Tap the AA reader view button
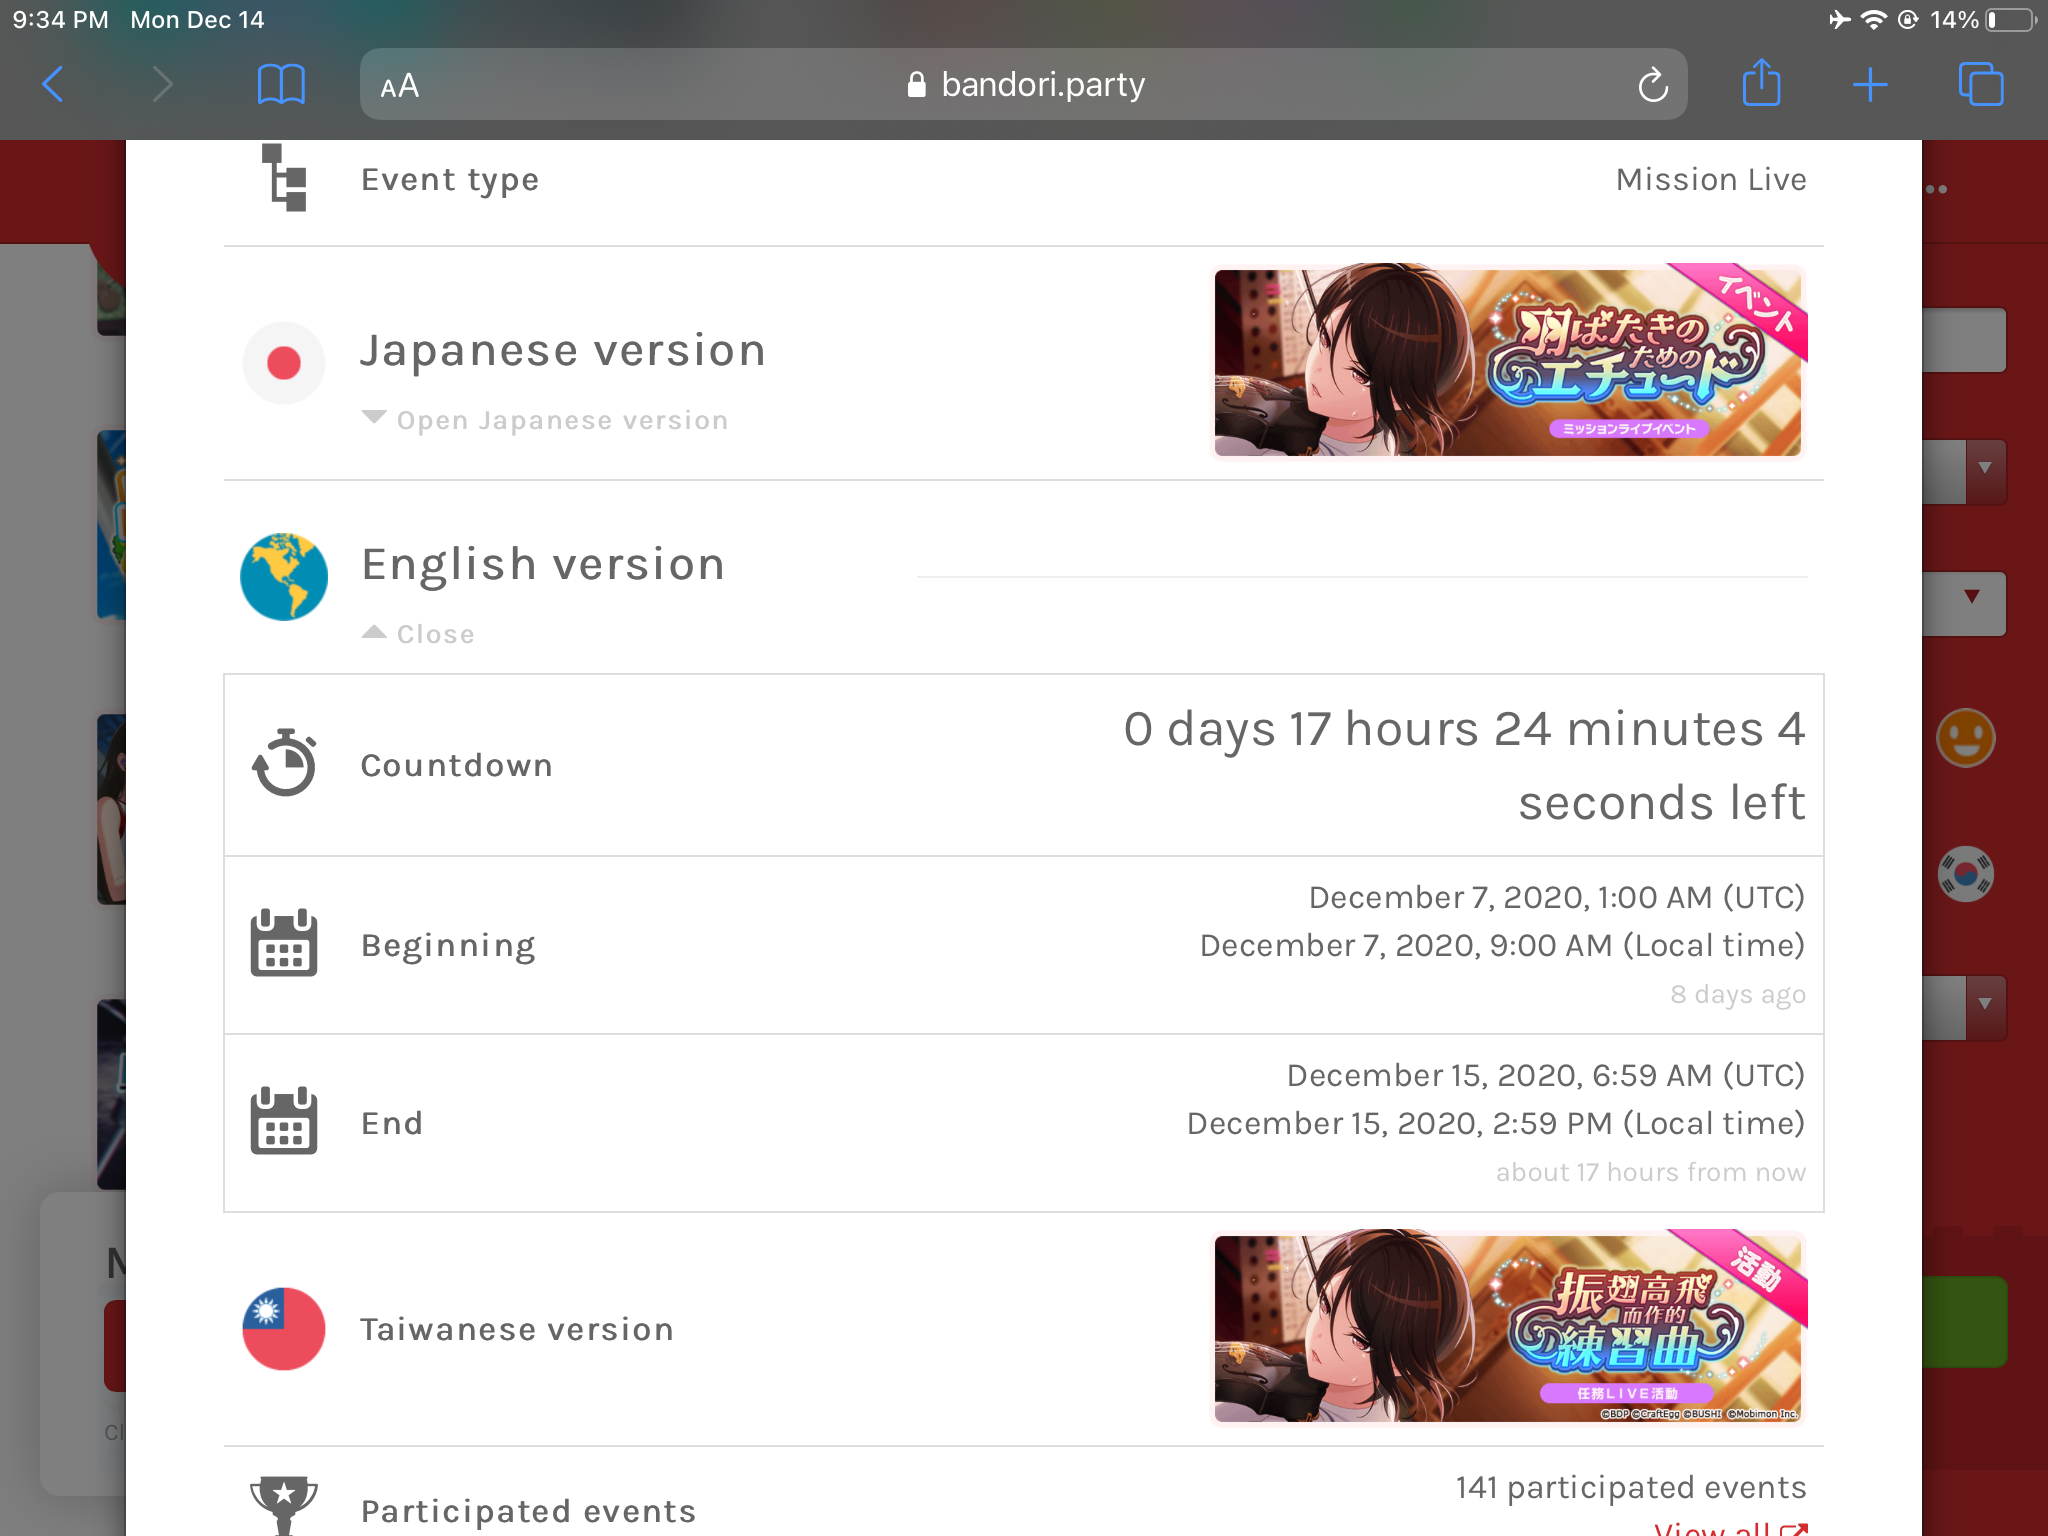Screen dimensions: 2048x1536 (x=400, y=86)
